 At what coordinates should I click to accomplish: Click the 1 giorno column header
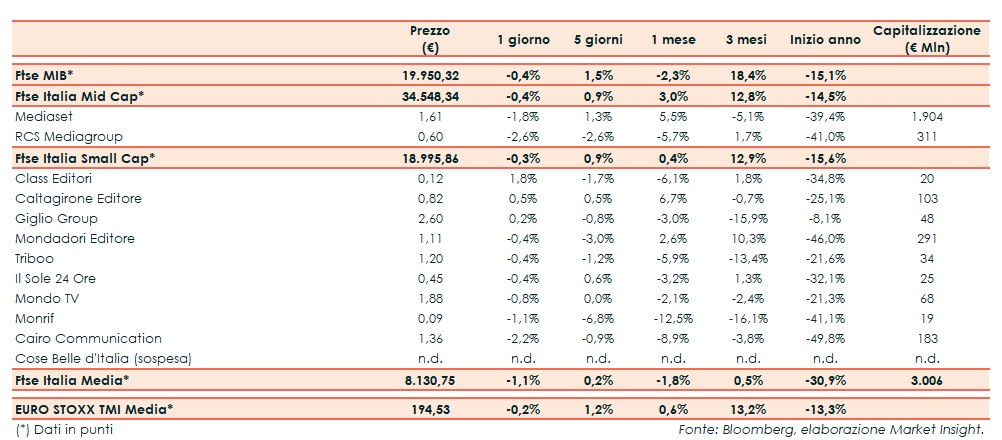point(523,40)
